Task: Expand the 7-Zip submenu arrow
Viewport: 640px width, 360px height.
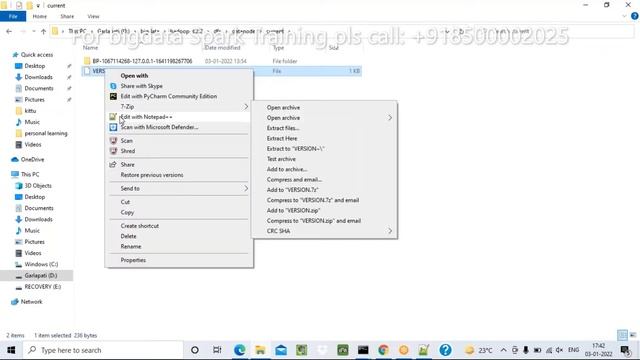Action: click(x=246, y=107)
